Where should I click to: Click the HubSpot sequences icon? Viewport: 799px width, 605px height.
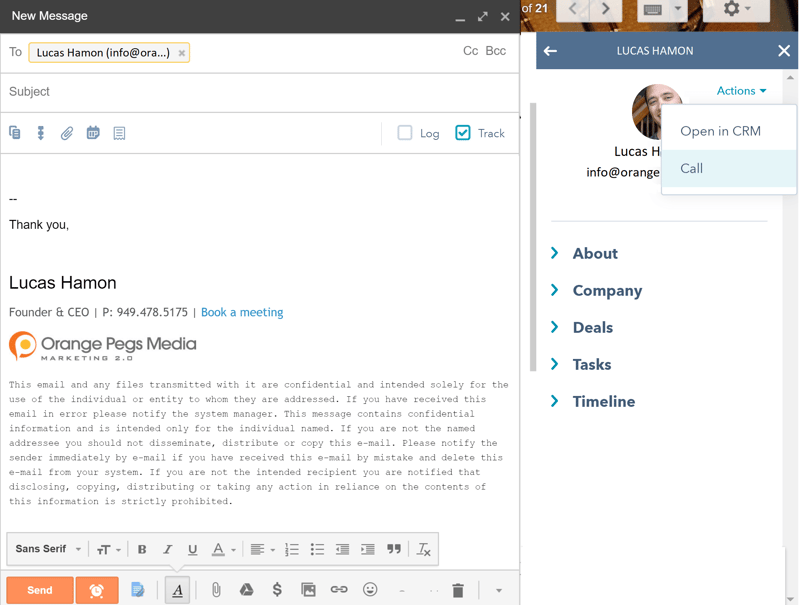point(41,133)
